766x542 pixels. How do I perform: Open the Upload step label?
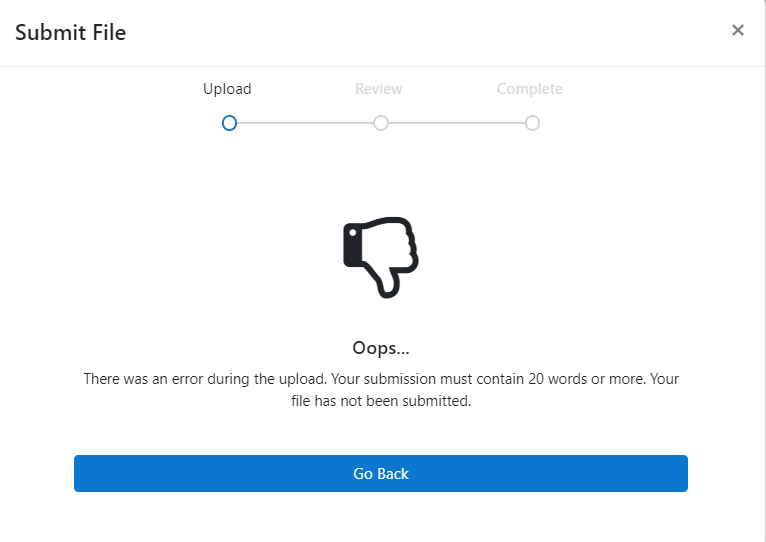point(227,89)
